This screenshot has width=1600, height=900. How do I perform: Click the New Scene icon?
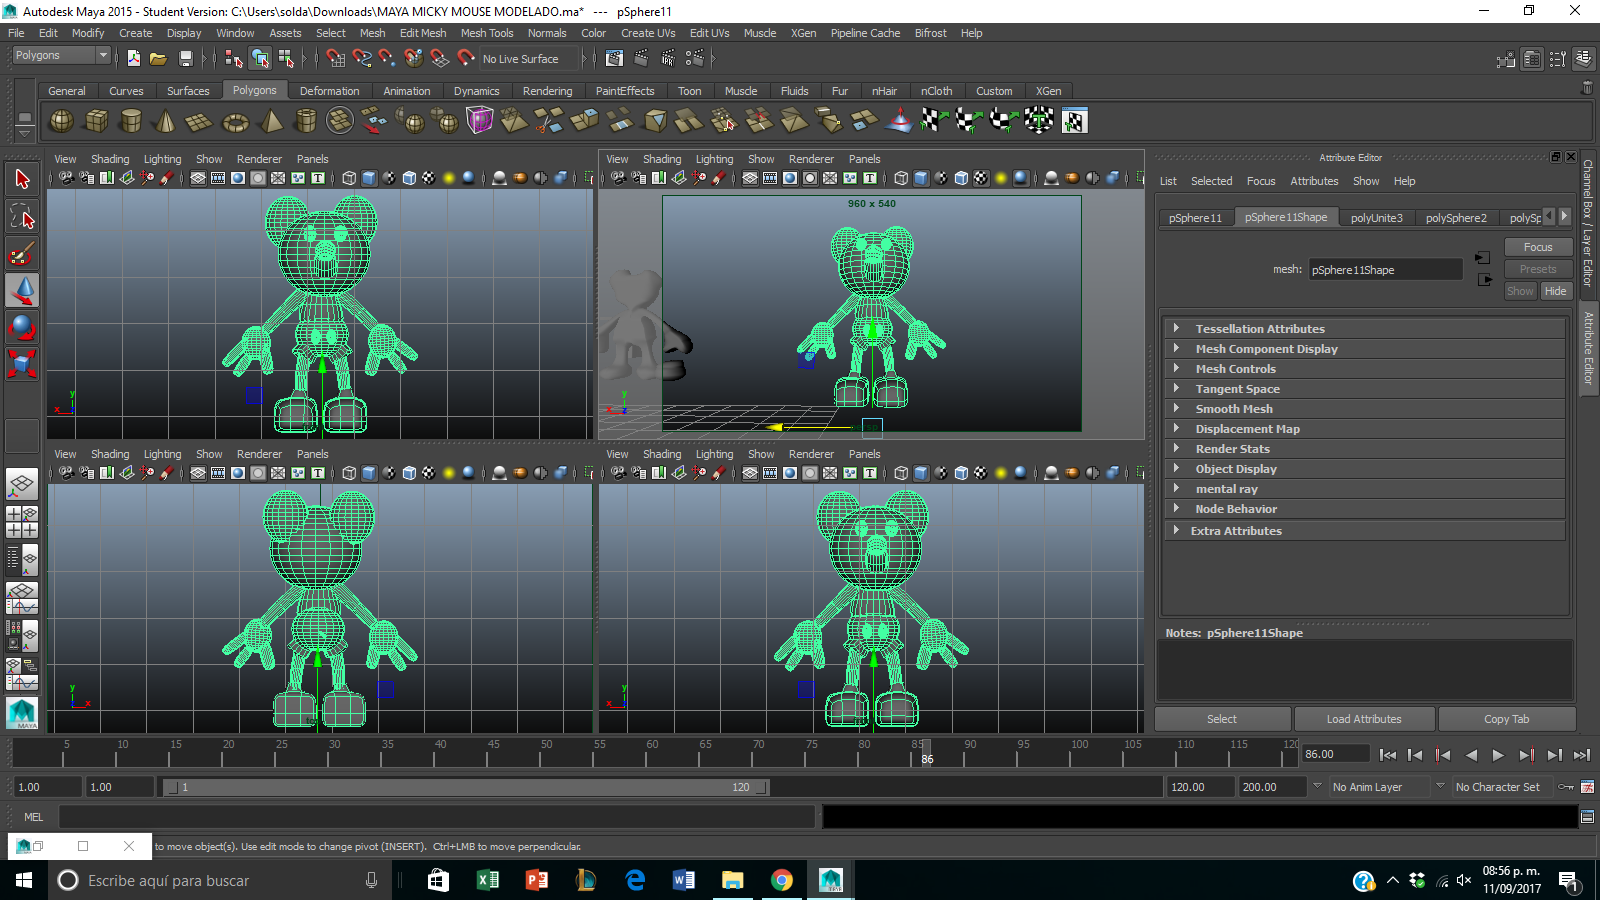point(134,59)
